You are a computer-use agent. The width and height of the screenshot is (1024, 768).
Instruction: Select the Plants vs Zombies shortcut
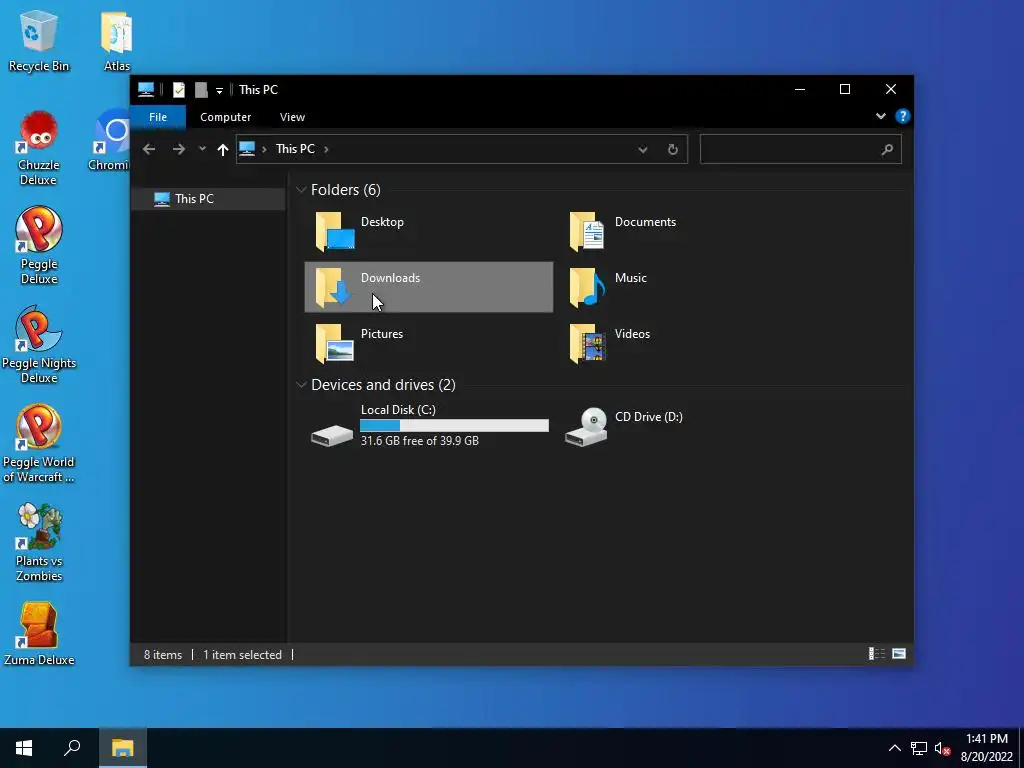pos(39,543)
